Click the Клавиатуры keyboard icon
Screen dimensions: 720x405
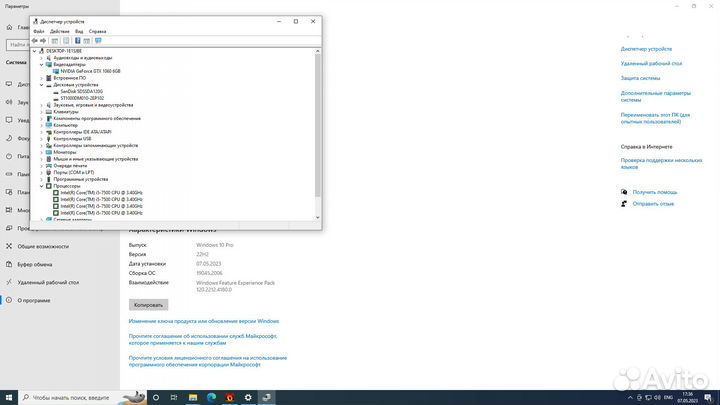point(49,112)
